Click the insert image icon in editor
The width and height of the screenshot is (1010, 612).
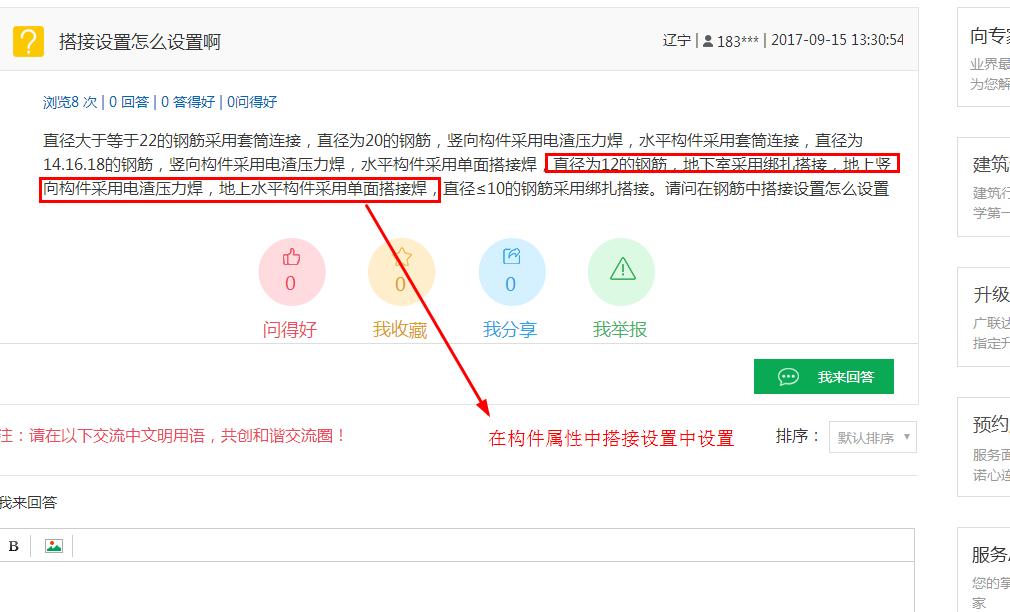[x=53, y=546]
